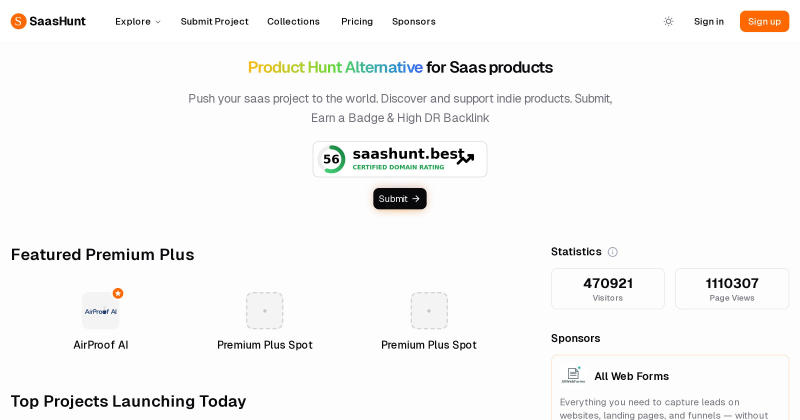The width and height of the screenshot is (800, 420).
Task: Select the first empty Premium Plus Spot placeholder
Action: 265,311
